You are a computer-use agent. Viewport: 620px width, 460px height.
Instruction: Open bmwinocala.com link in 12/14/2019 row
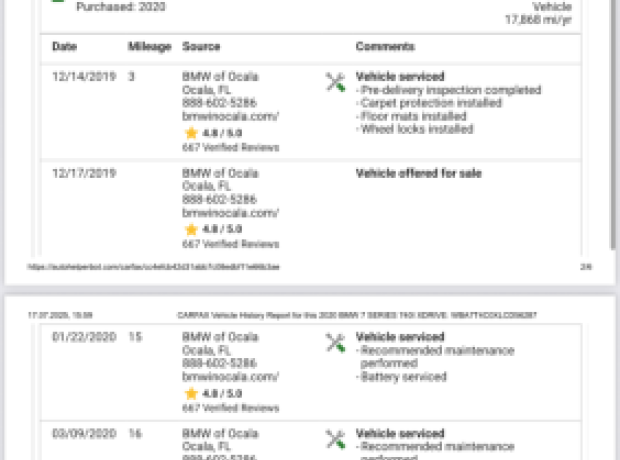click(231, 116)
